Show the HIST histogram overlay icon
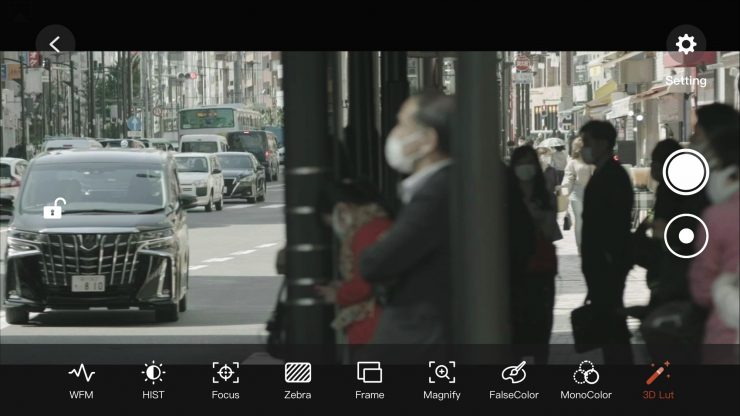This screenshot has width=740, height=416. pos(153,373)
